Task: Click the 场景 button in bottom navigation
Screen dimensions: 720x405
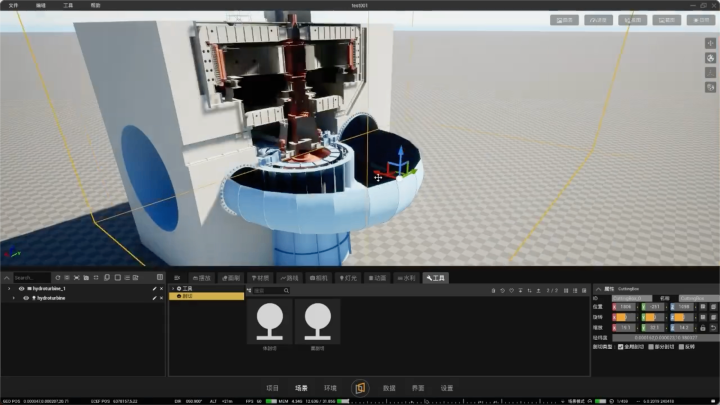Action: pyautogui.click(x=301, y=387)
